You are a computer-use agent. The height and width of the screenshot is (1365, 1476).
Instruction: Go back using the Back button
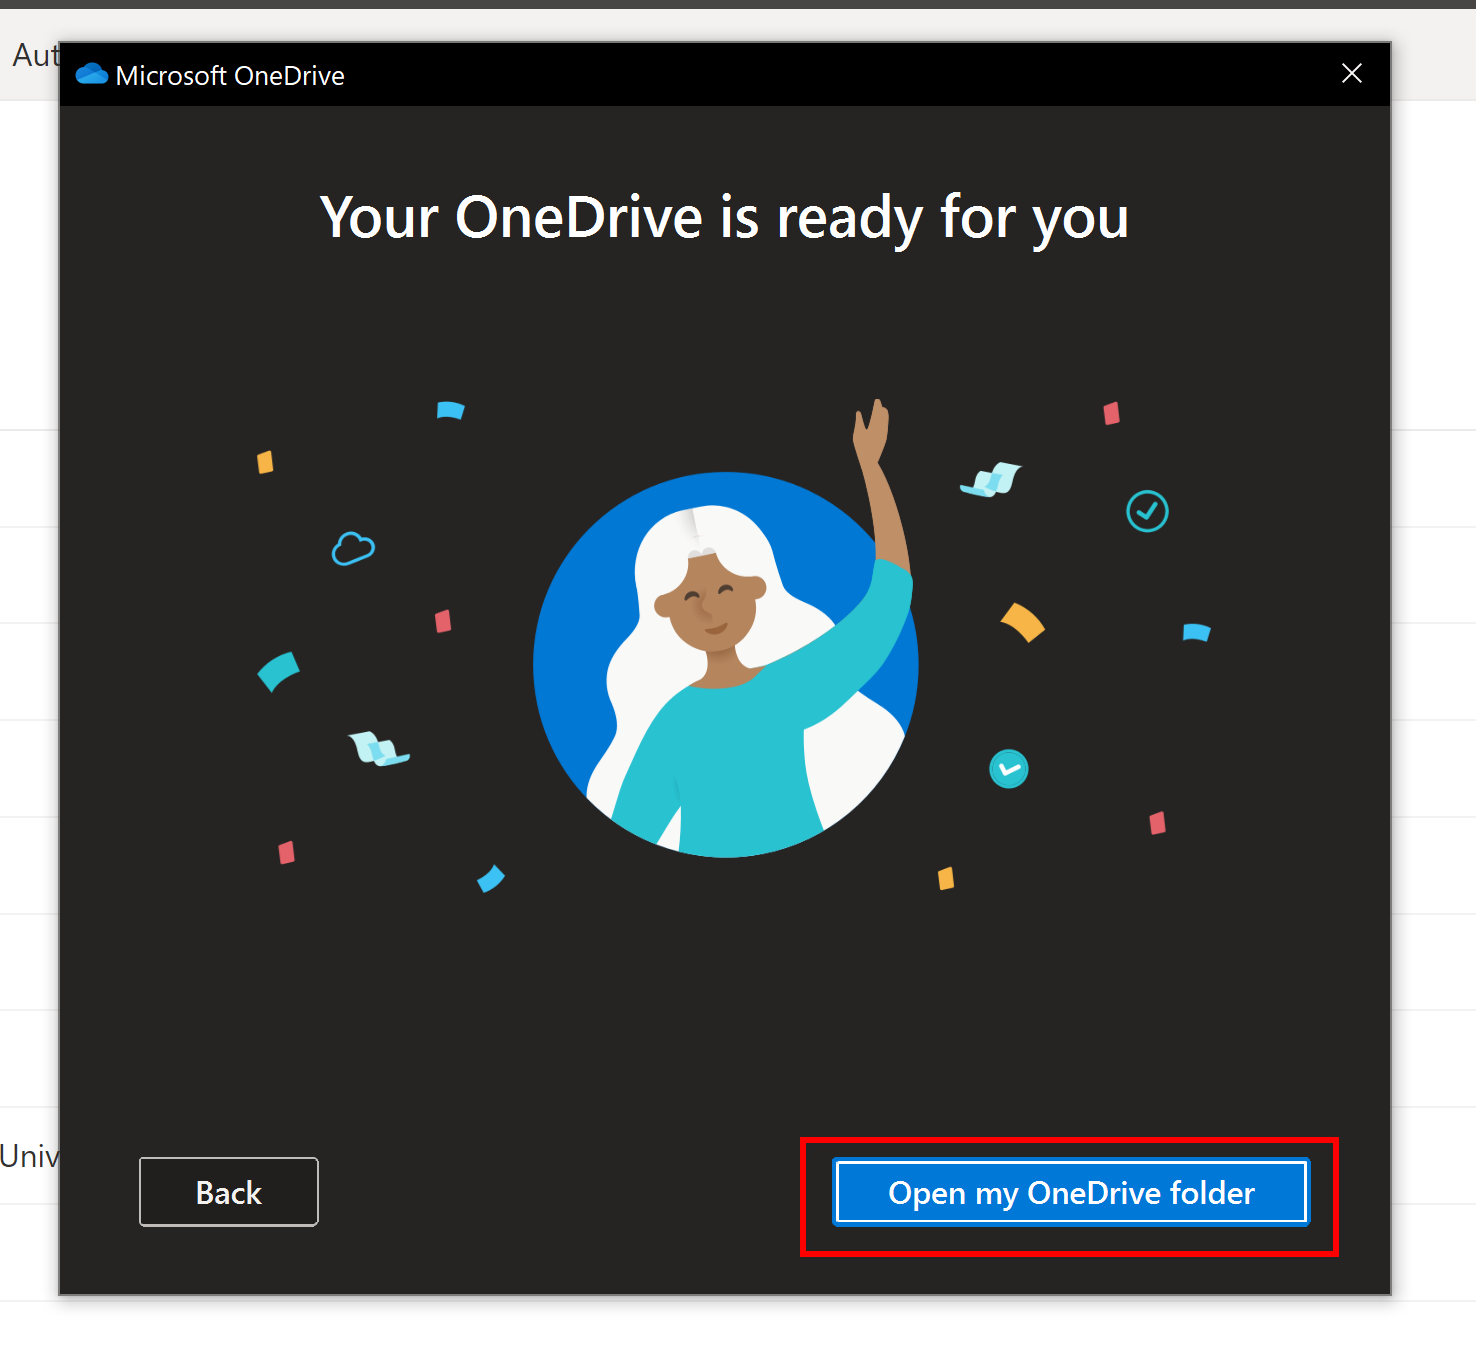pos(229,1192)
